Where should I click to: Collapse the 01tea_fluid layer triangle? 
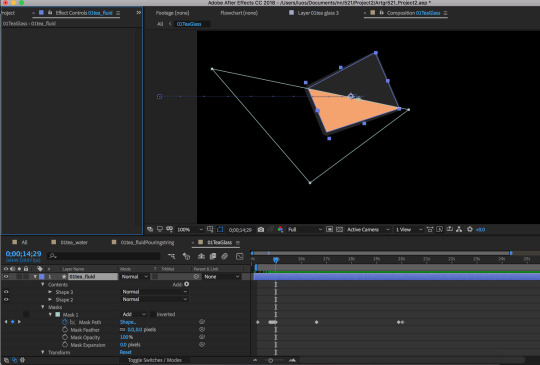(x=35, y=277)
